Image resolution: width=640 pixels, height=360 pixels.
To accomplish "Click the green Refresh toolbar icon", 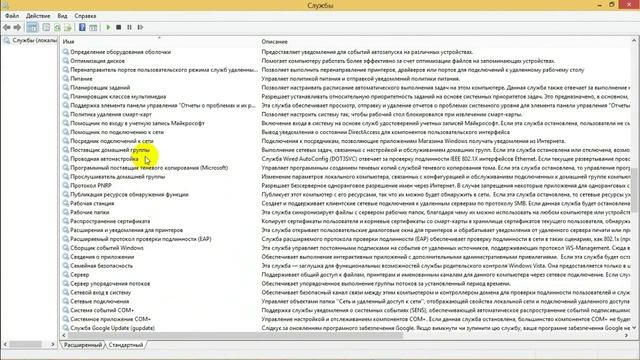I will [x=57, y=27].
